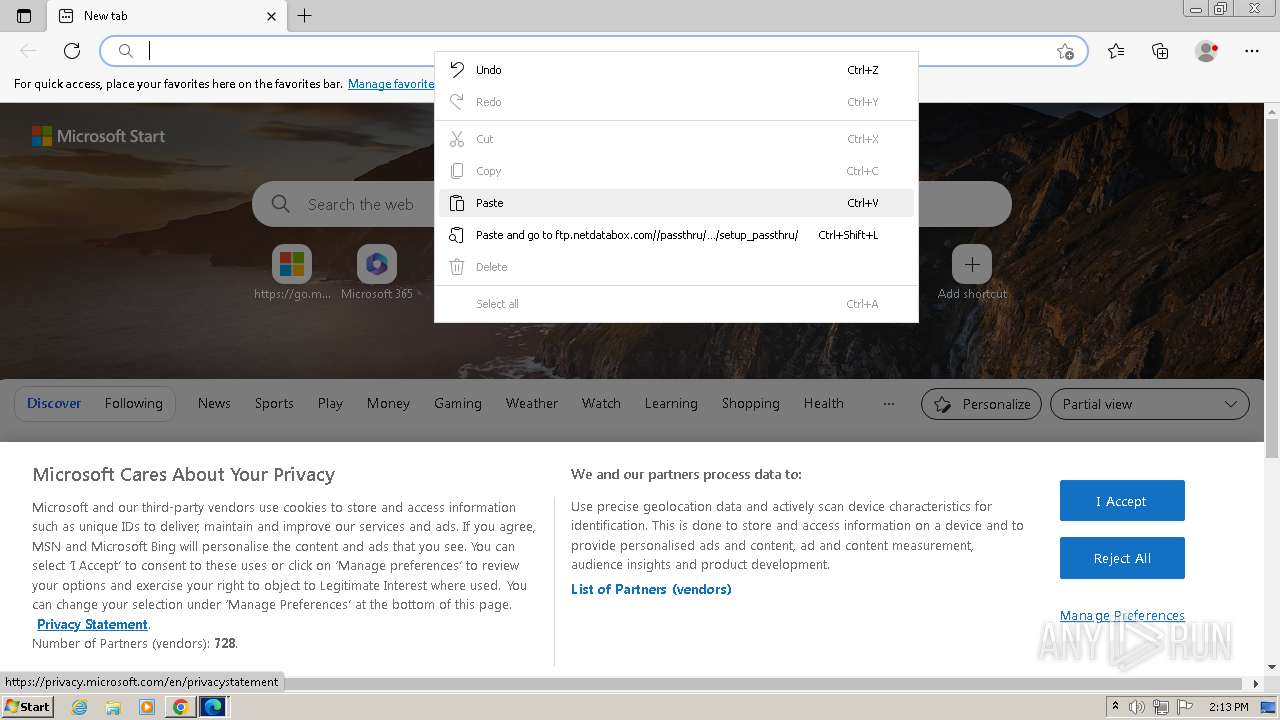The width and height of the screenshot is (1280, 720).
Task: Open the Favorites panel icon
Action: [x=1116, y=51]
